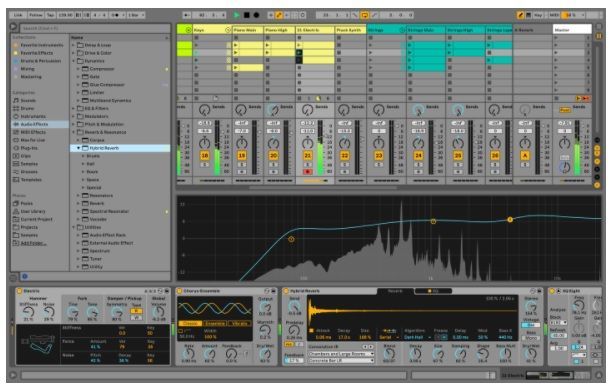Stop playback with the square Stop button
Viewport: 616px width, 390px height.
point(247,15)
